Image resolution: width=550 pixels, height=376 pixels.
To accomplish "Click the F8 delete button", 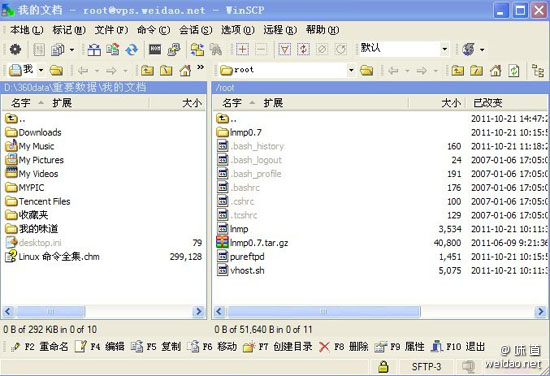I will point(344,347).
